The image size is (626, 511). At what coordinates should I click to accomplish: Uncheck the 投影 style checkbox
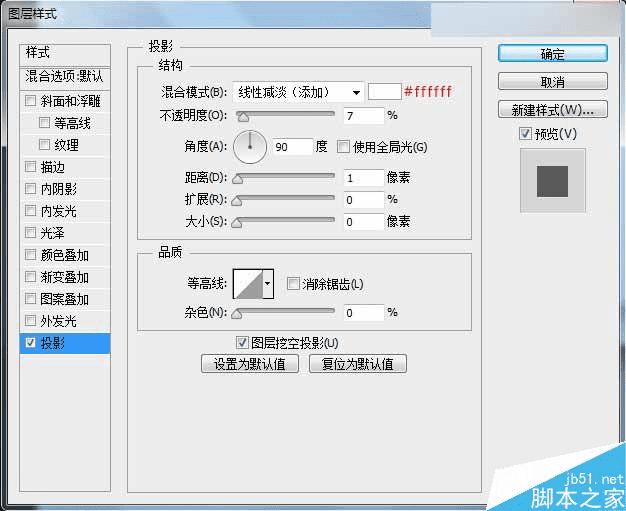click(x=30, y=343)
